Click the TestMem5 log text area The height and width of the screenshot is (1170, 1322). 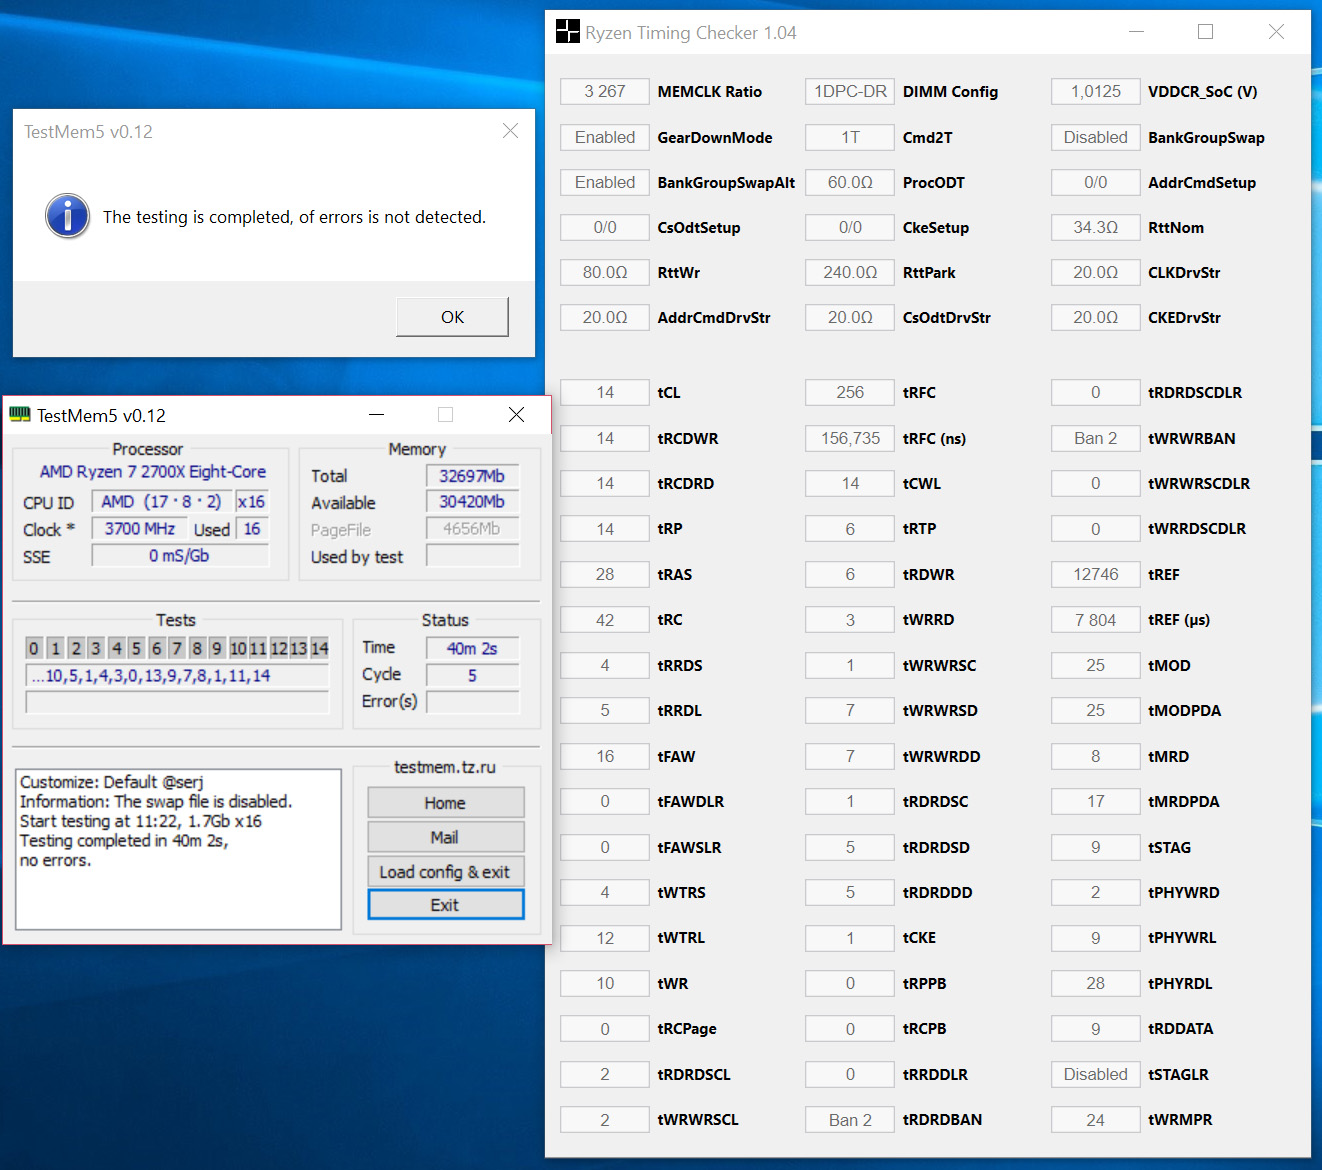tap(179, 849)
